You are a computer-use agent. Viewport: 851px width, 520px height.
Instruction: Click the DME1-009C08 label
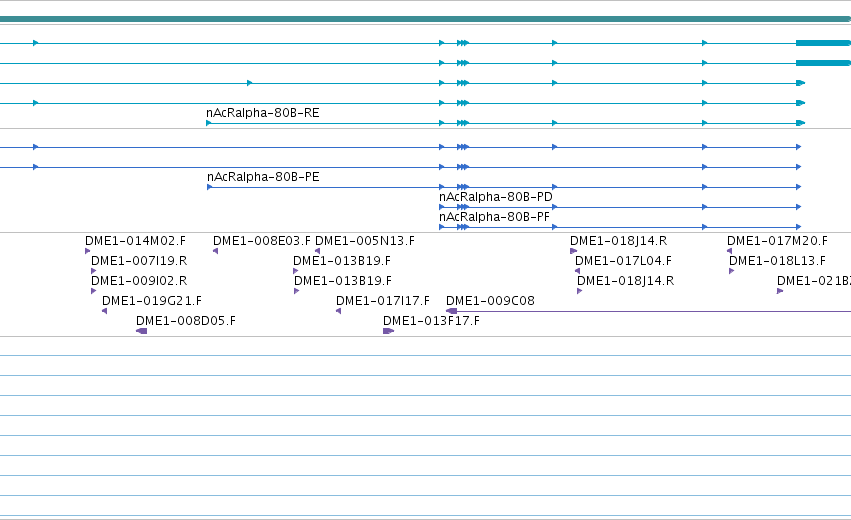click(490, 301)
